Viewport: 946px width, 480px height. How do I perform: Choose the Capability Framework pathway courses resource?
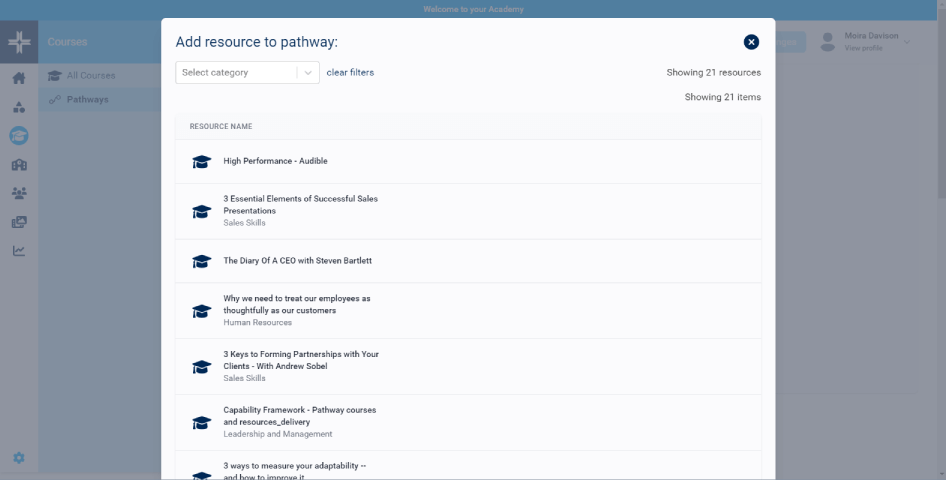[x=299, y=416]
